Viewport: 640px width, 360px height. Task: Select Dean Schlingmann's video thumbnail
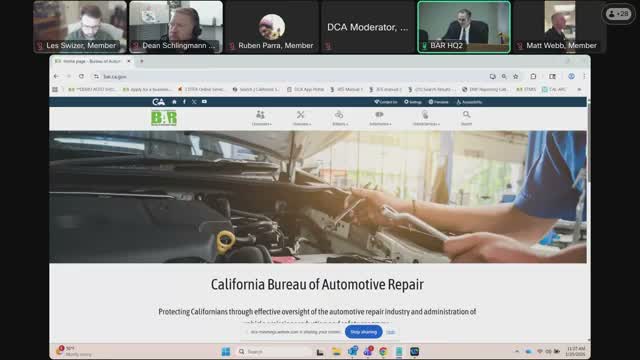pyautogui.click(x=176, y=27)
